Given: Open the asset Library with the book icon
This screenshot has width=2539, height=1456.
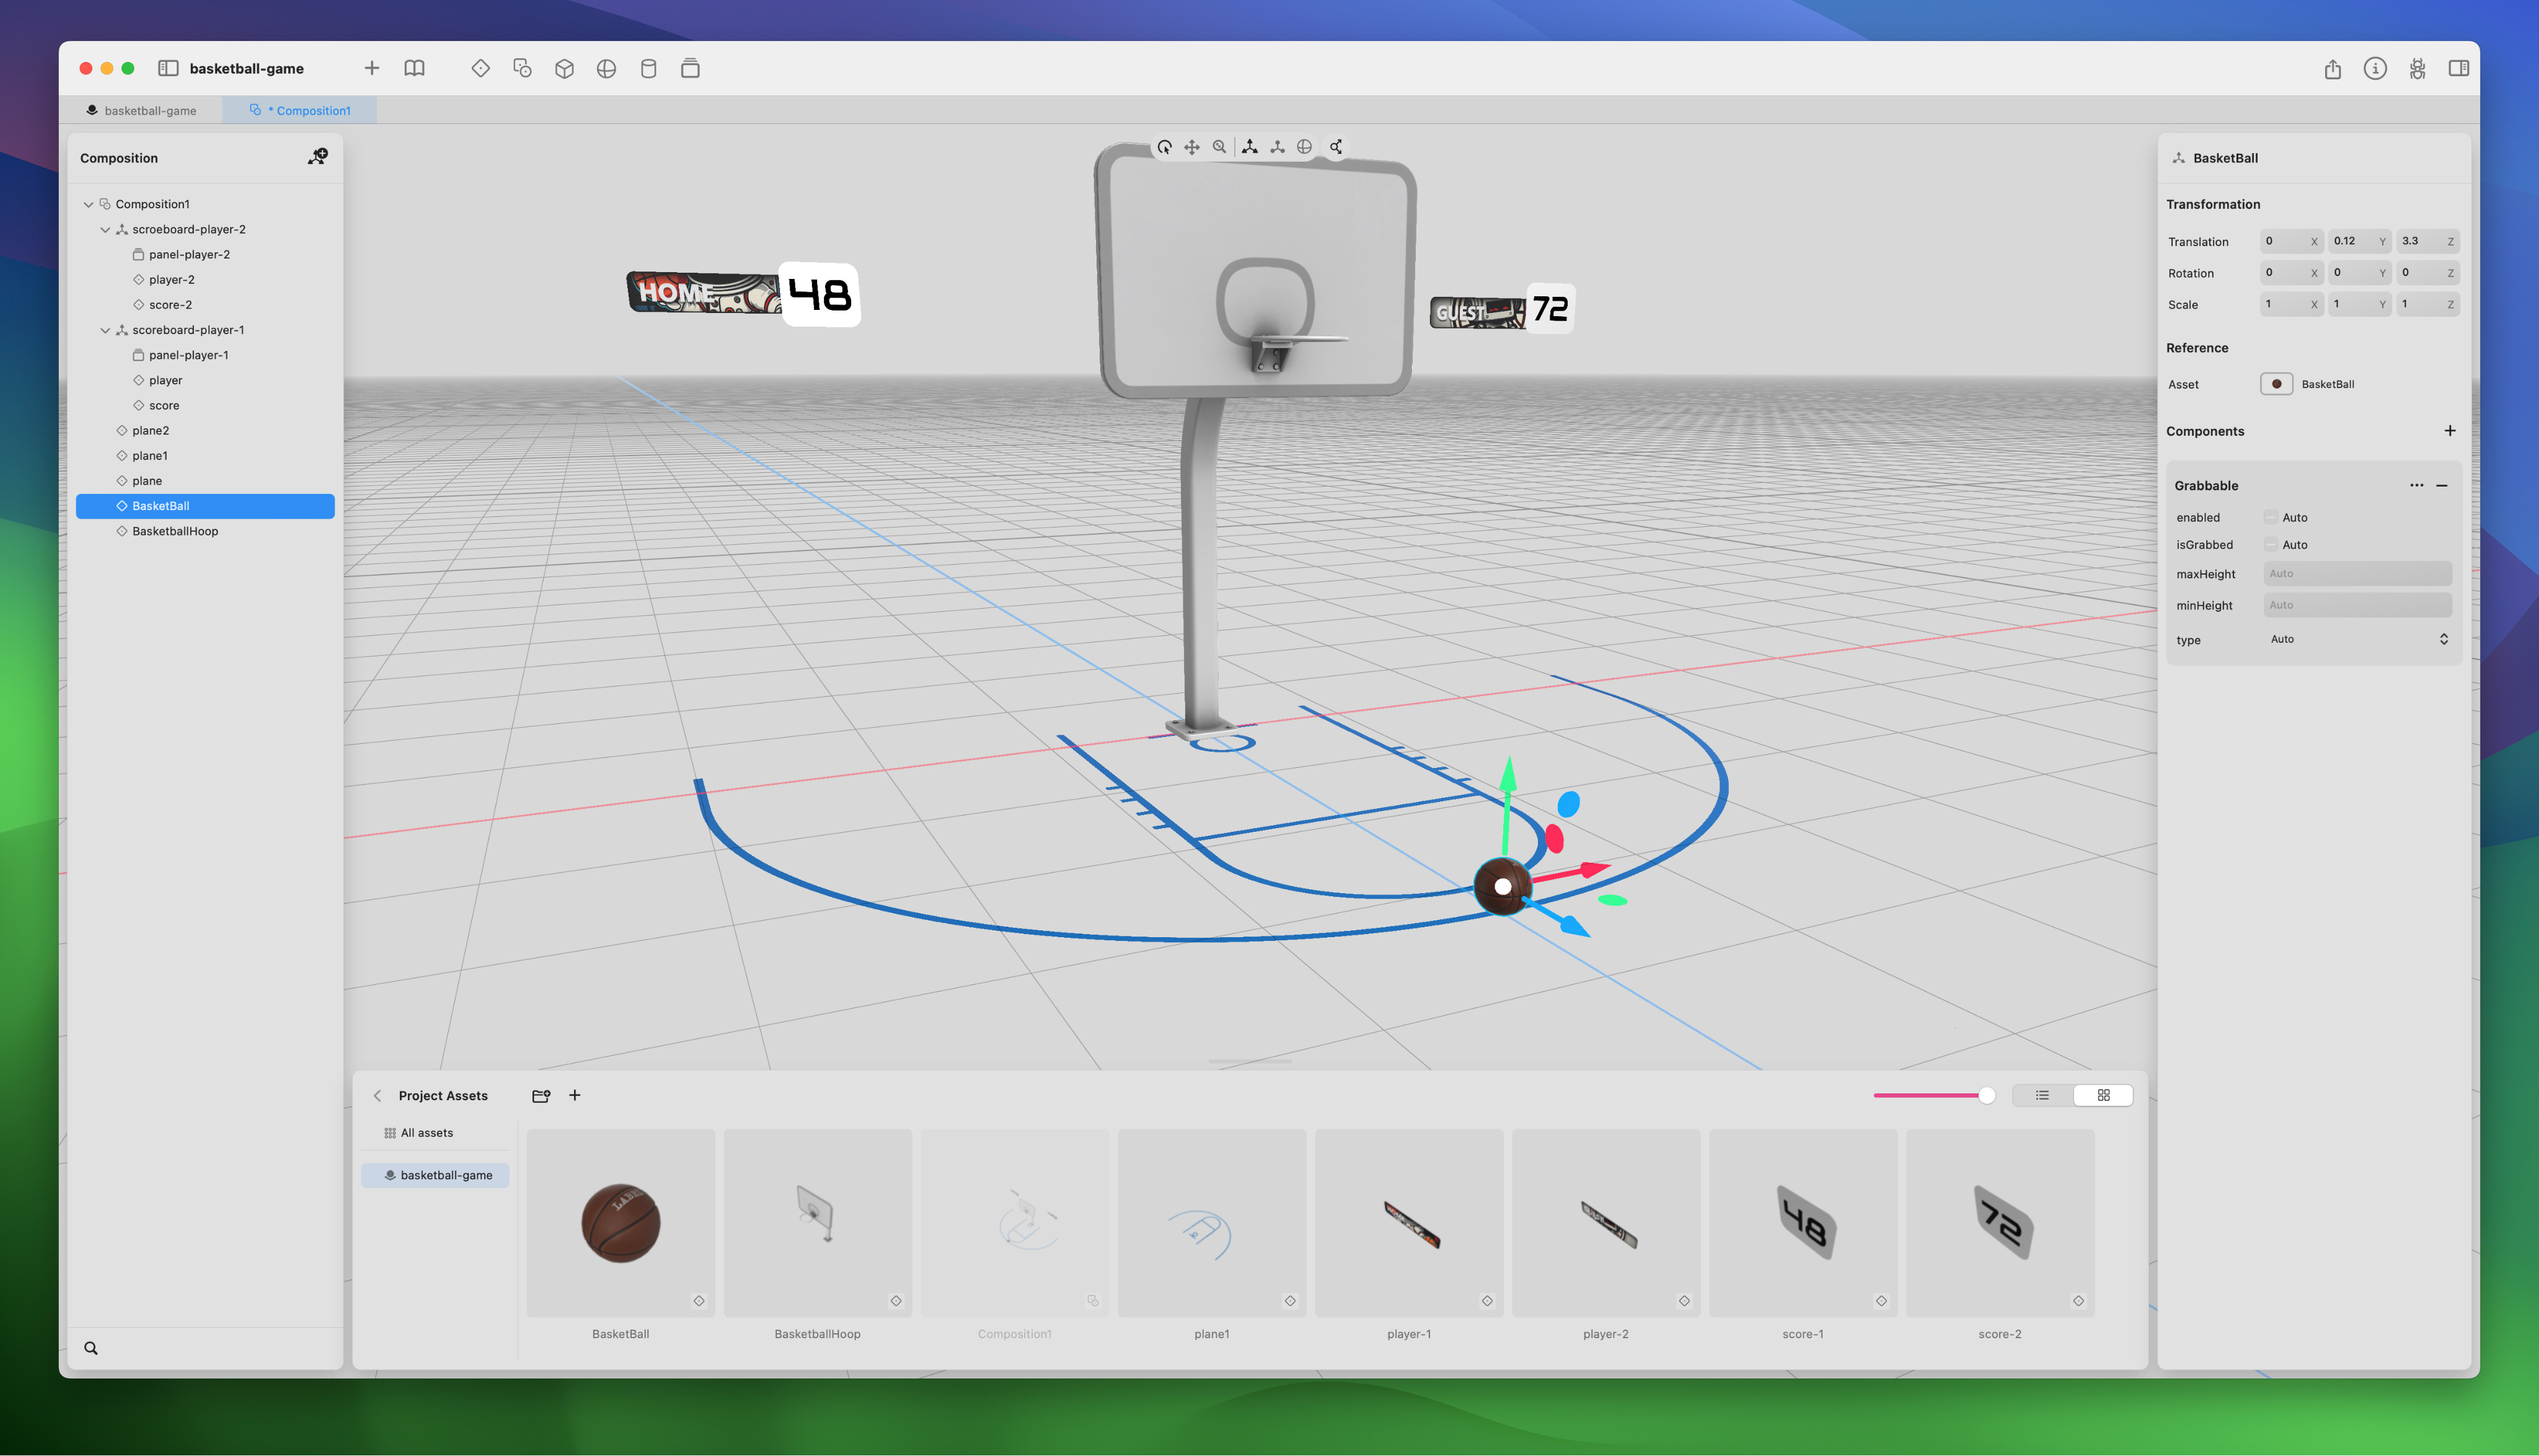Looking at the screenshot, I should click(x=414, y=68).
